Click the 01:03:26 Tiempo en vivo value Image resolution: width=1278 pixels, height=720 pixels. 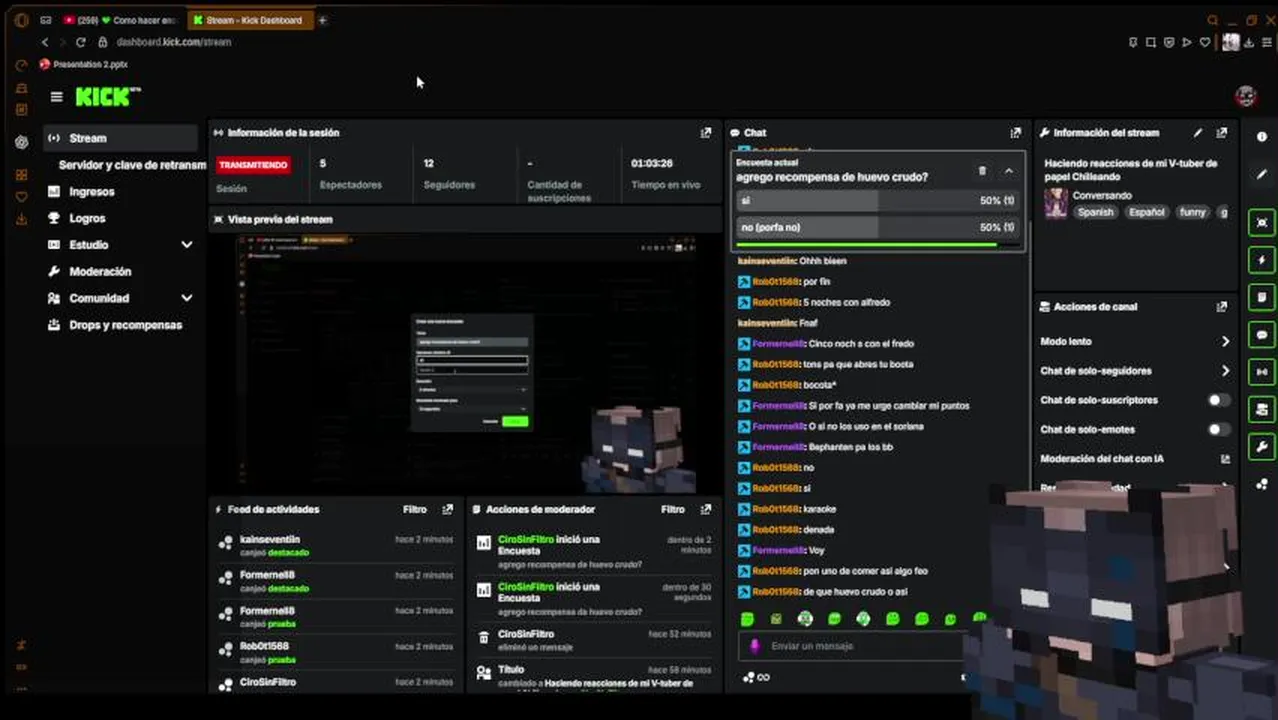coord(652,163)
